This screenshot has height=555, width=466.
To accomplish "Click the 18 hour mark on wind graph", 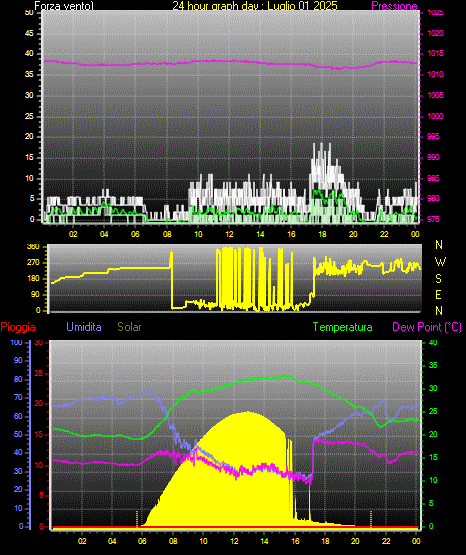I will tap(322, 234).
